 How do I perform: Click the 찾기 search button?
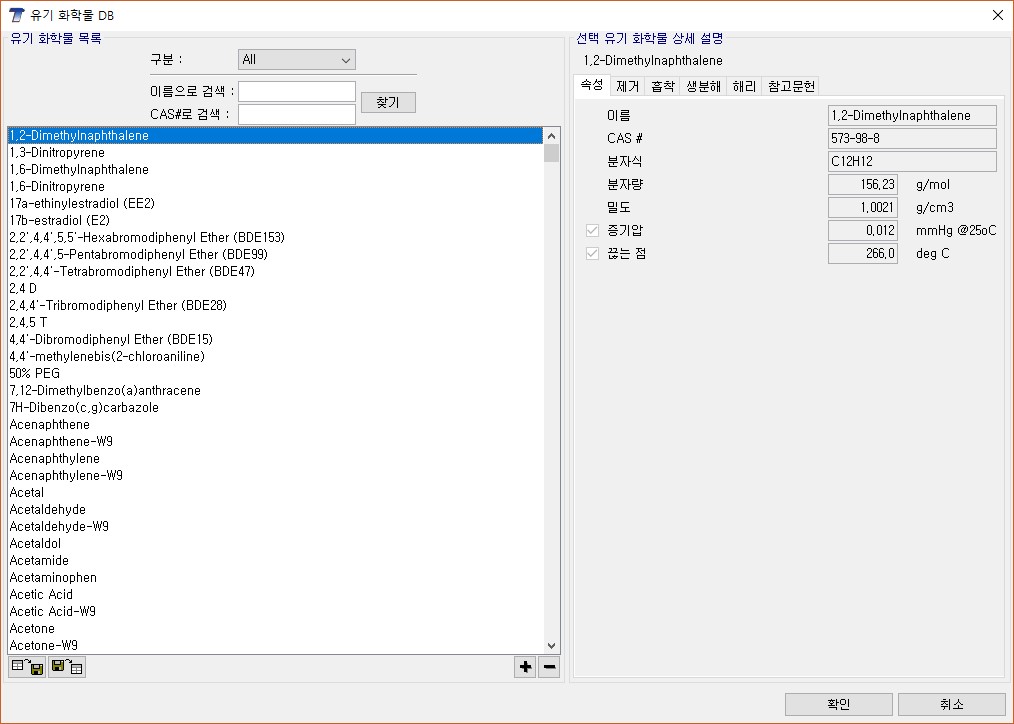click(388, 103)
